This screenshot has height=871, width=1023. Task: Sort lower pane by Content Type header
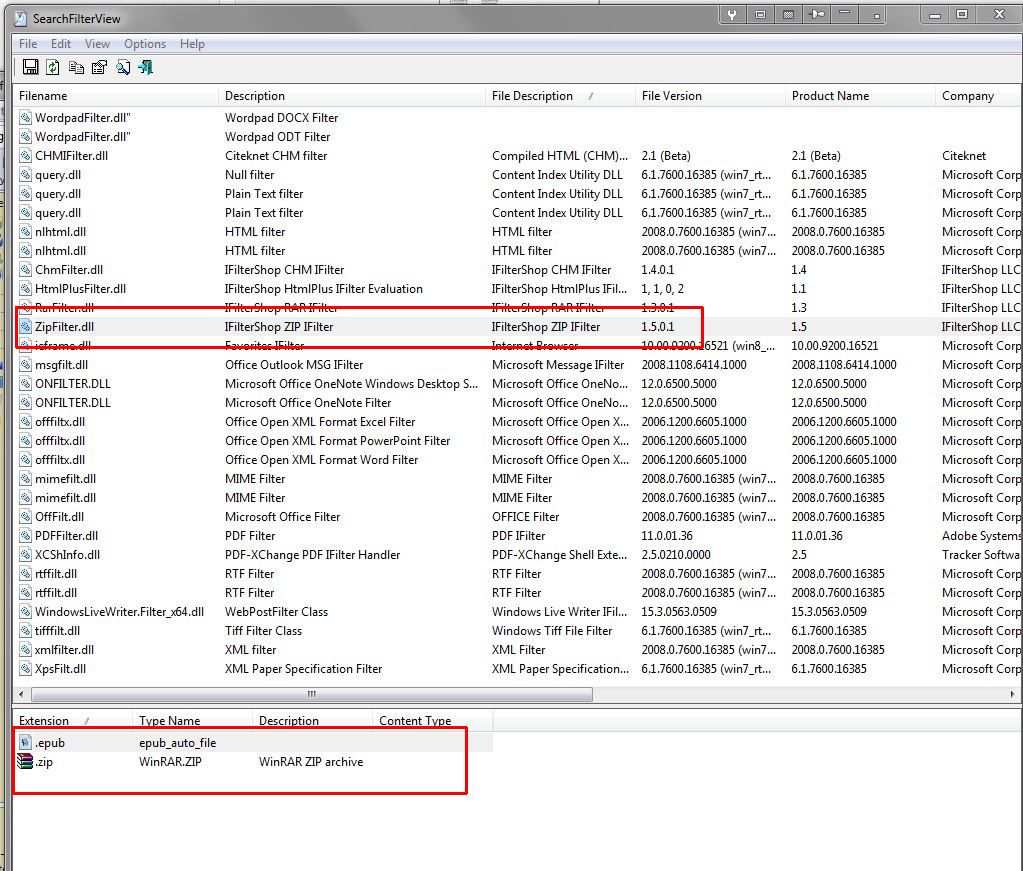[433, 720]
